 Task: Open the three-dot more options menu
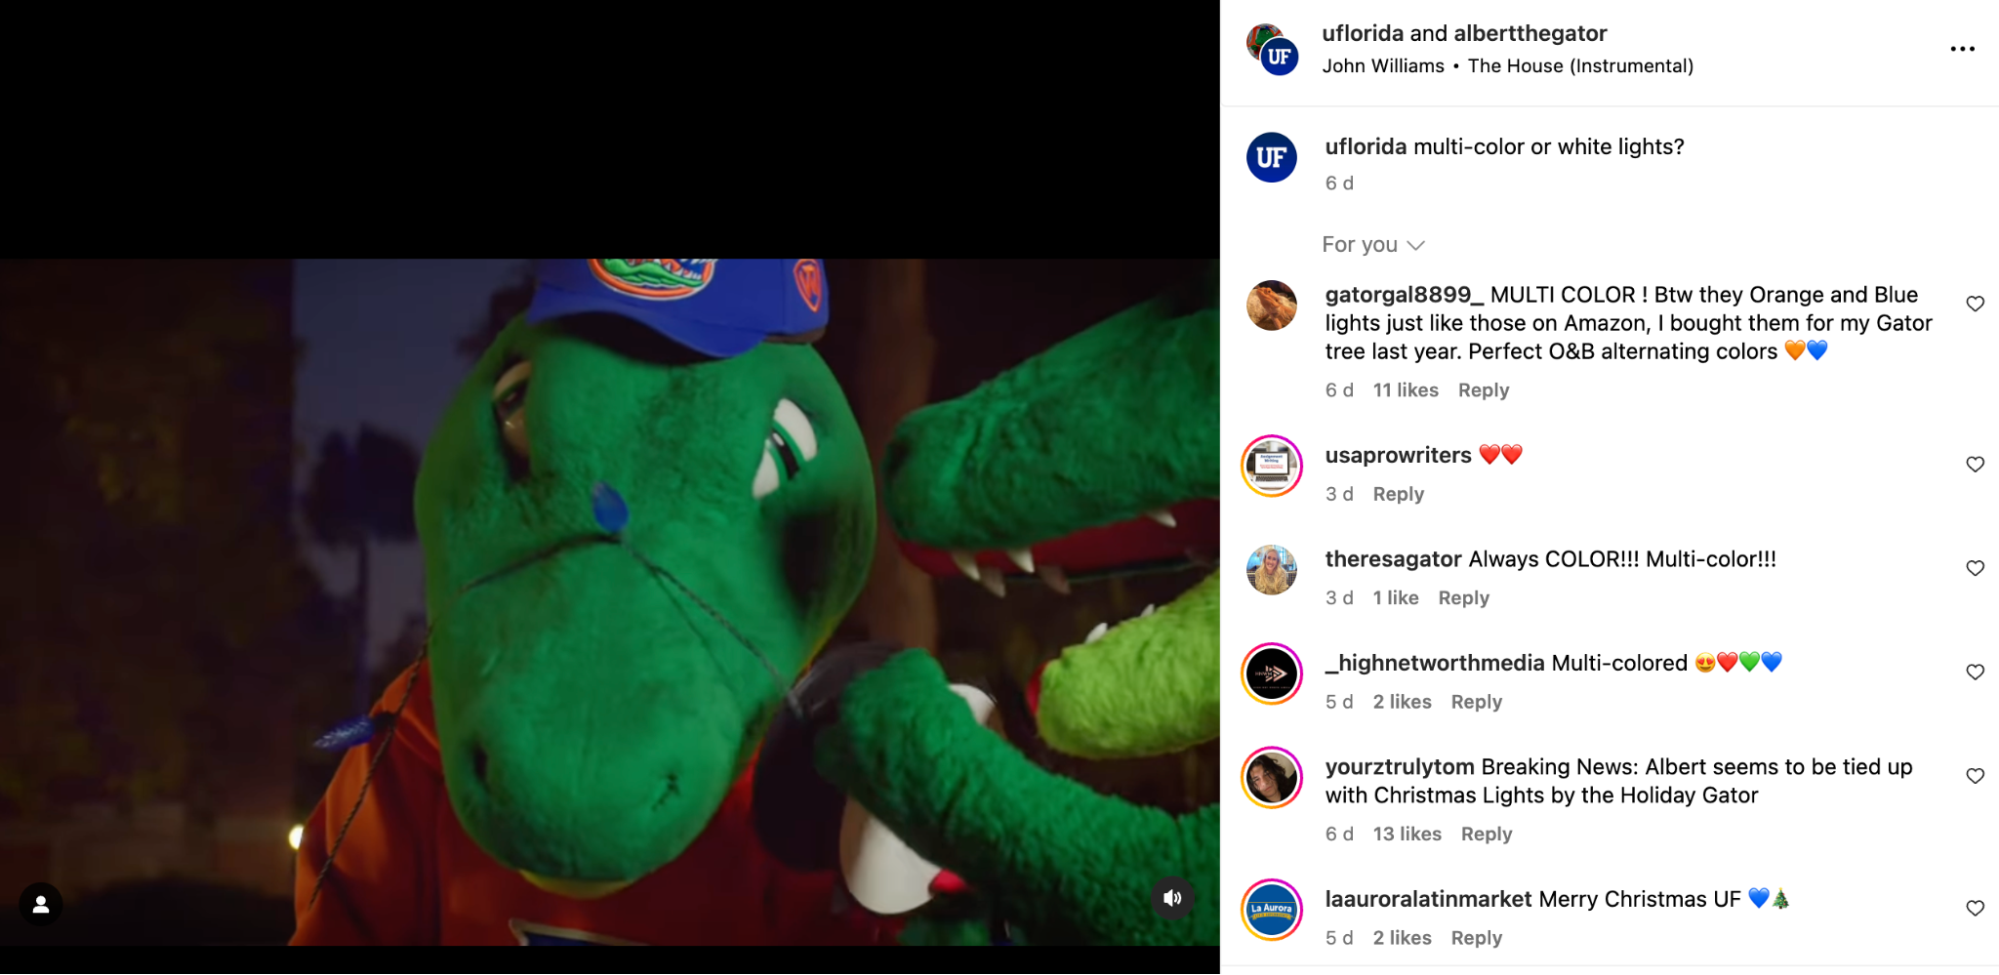pyautogui.click(x=1962, y=49)
